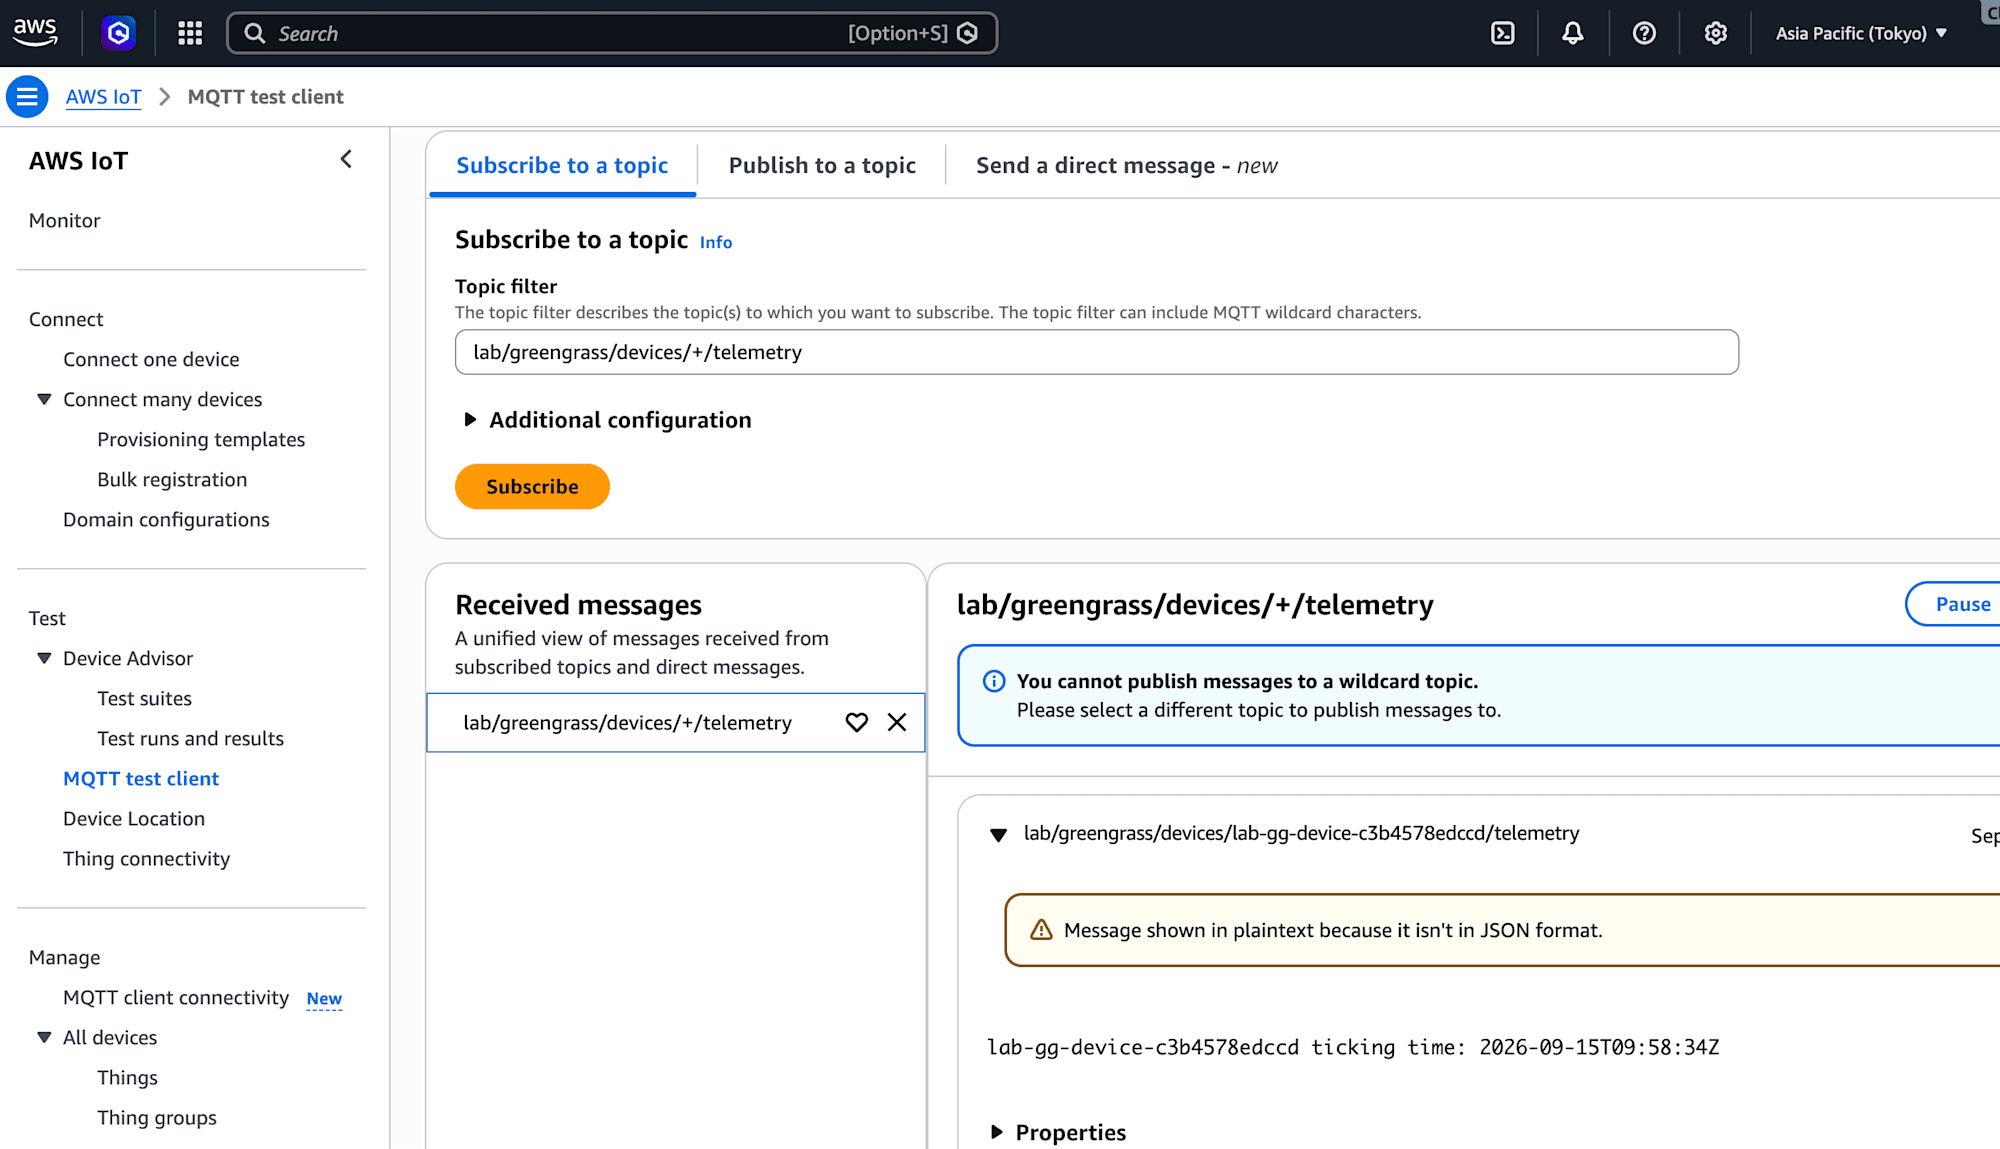Click the Test section heading
Viewport: 2000px width, 1149px height.
click(x=47, y=618)
